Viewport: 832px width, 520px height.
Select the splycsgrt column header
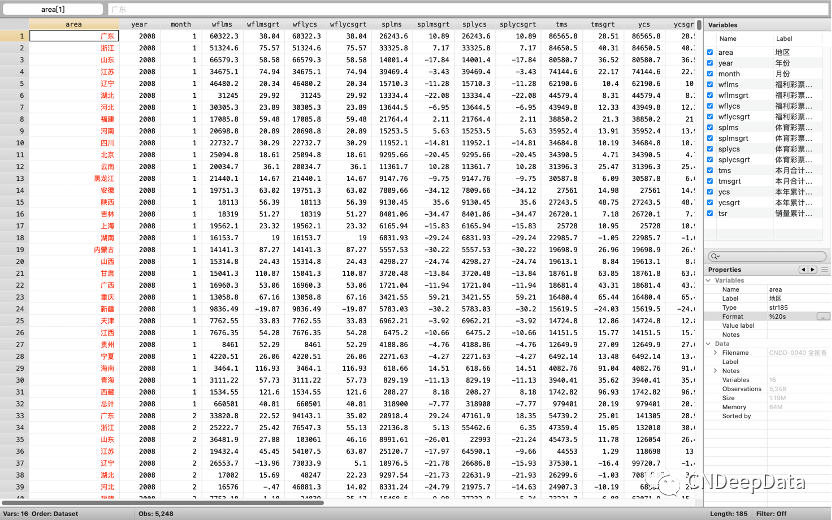[x=517, y=24]
